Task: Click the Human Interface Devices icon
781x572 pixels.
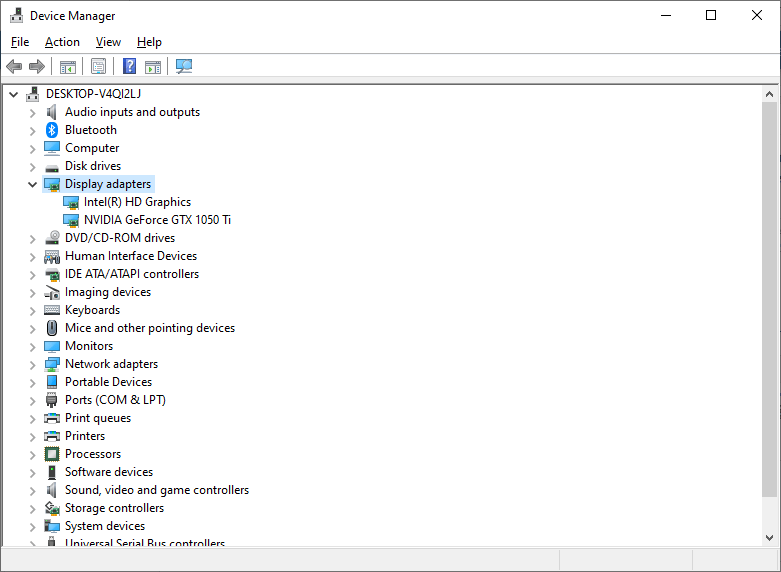Action: (x=52, y=256)
